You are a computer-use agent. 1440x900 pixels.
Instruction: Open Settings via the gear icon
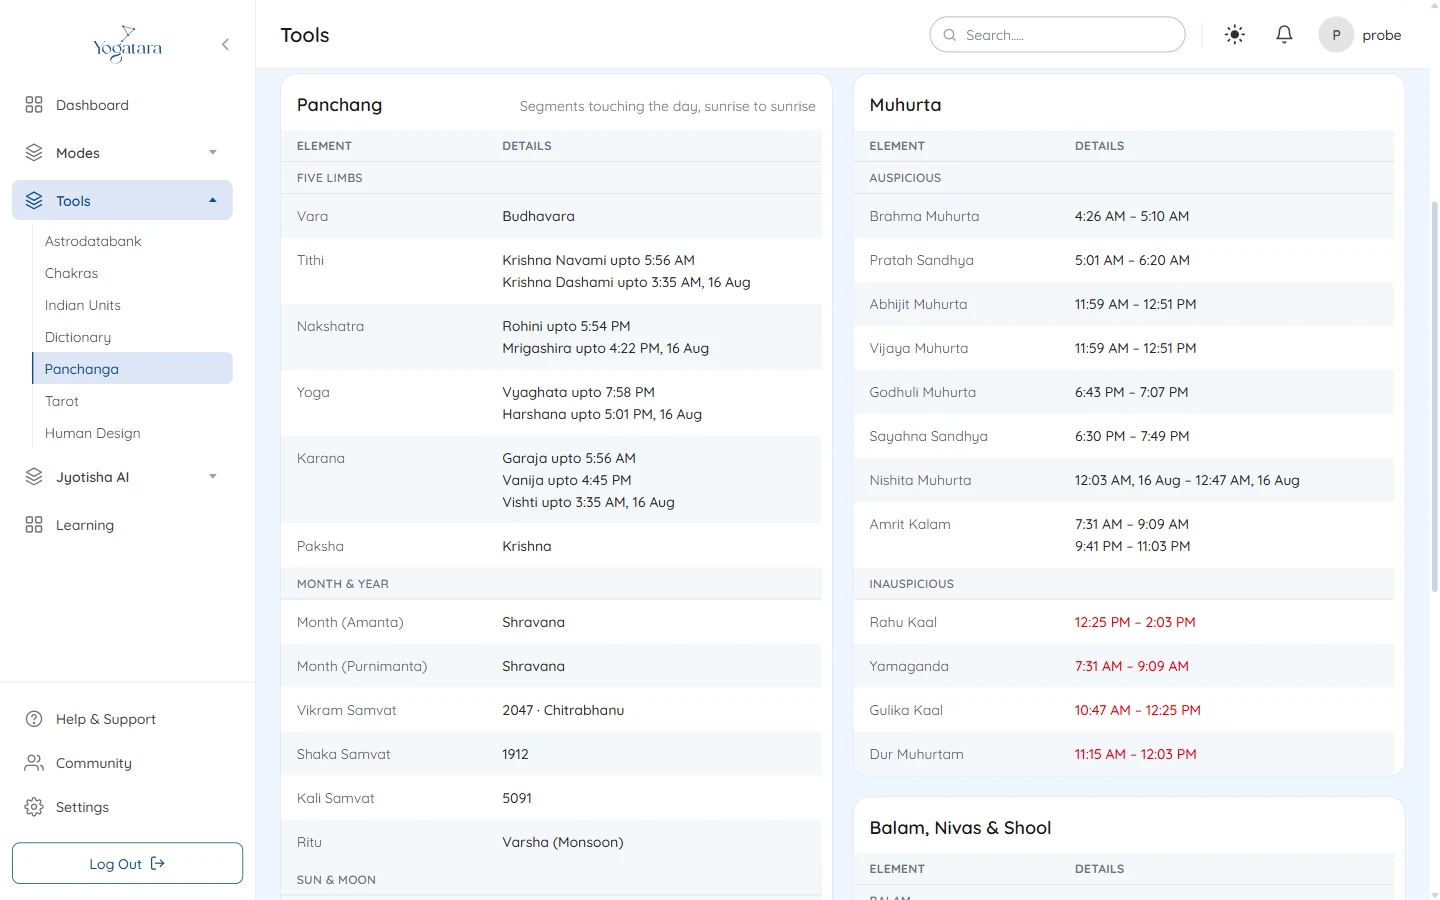[x=34, y=807]
